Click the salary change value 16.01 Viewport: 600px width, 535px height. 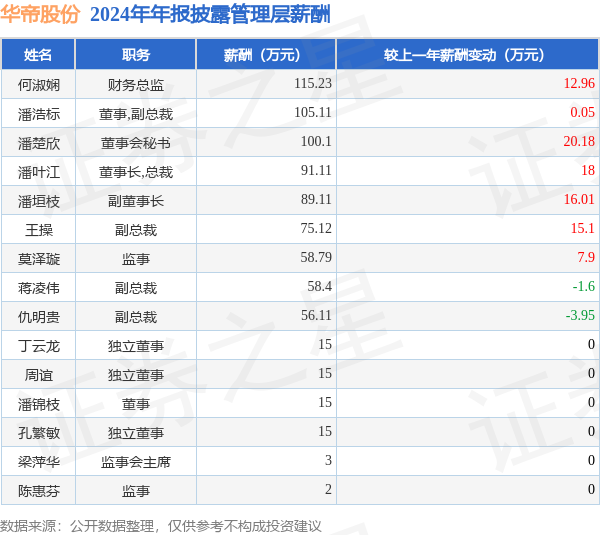[x=579, y=199]
